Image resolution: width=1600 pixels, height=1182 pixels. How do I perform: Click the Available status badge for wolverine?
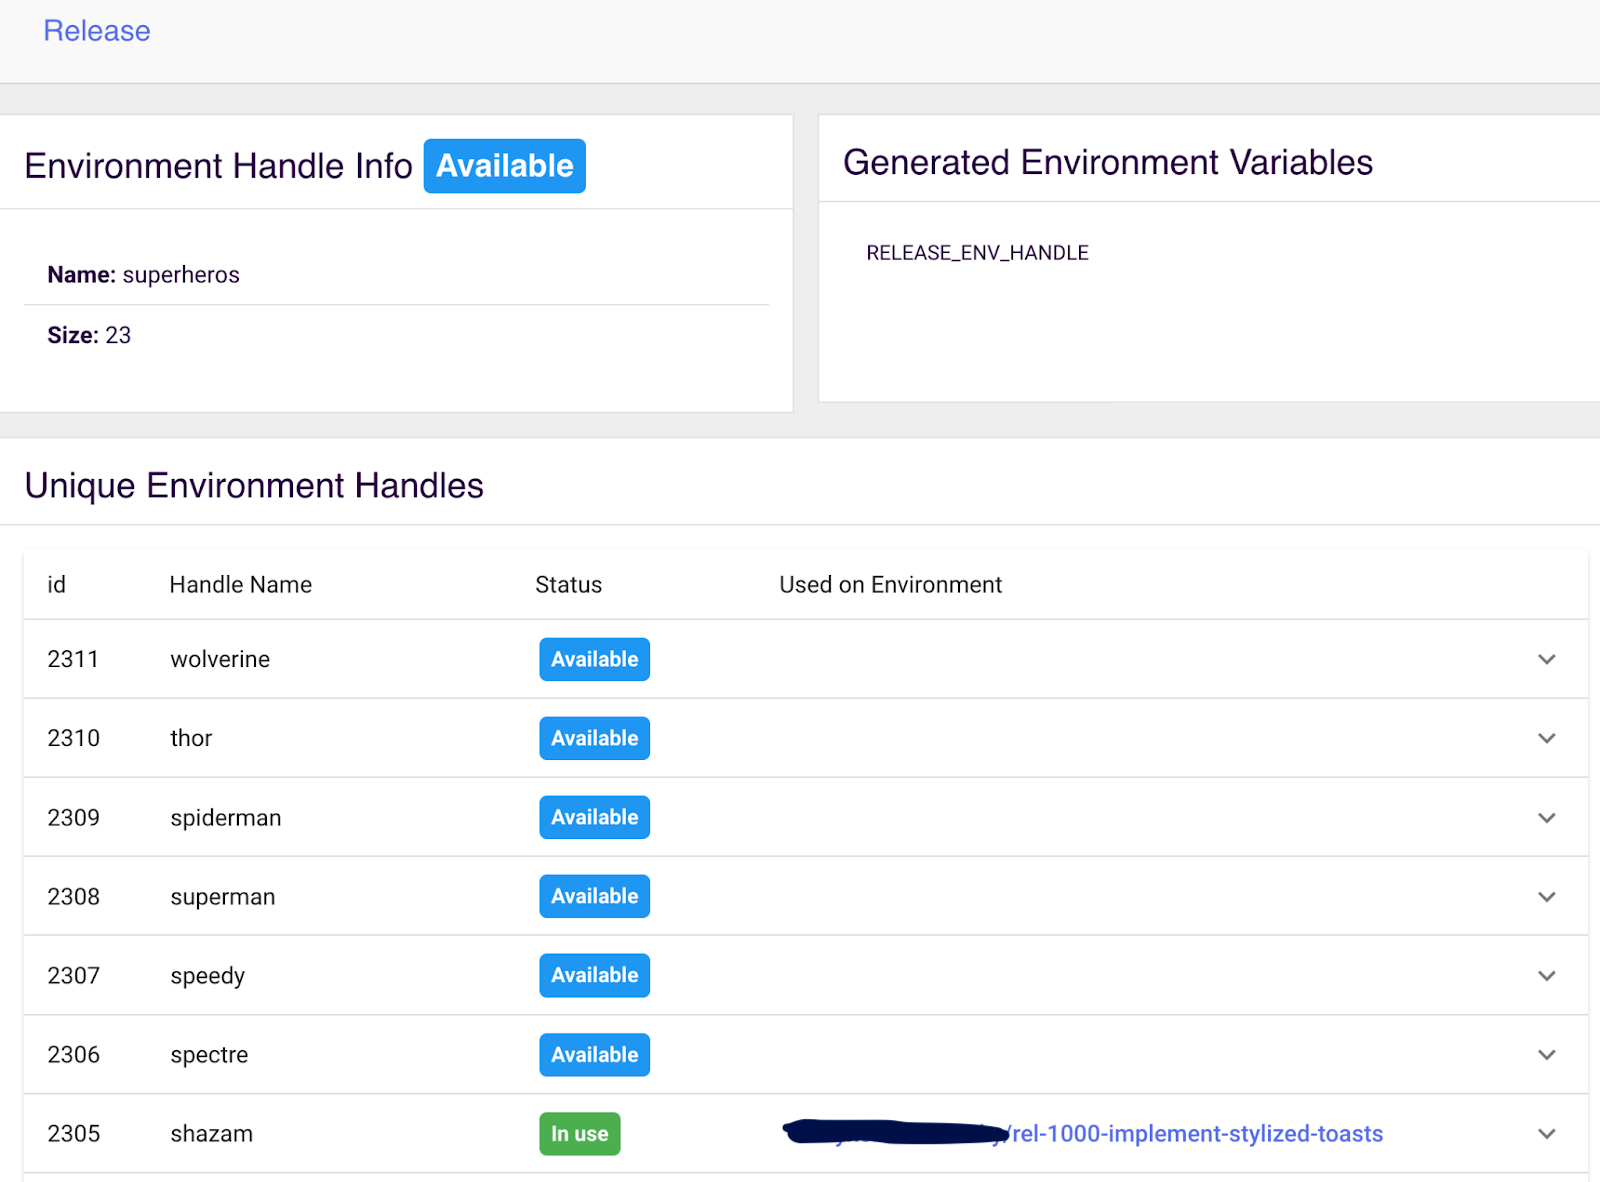point(594,659)
